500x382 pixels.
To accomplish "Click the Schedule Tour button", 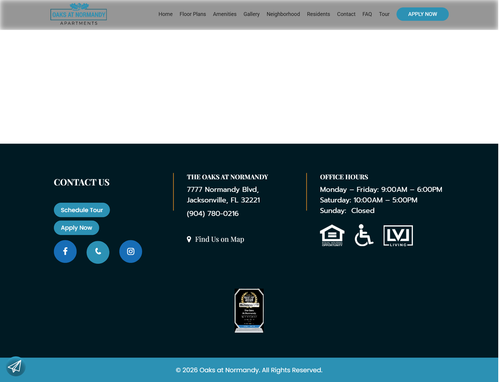I will pyautogui.click(x=82, y=210).
